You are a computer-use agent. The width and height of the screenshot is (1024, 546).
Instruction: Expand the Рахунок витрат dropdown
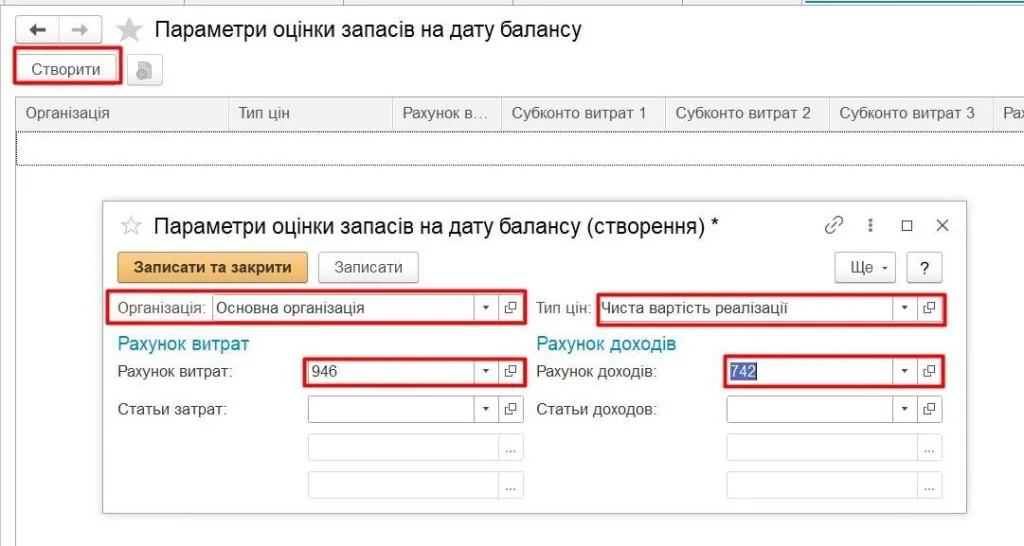486,372
